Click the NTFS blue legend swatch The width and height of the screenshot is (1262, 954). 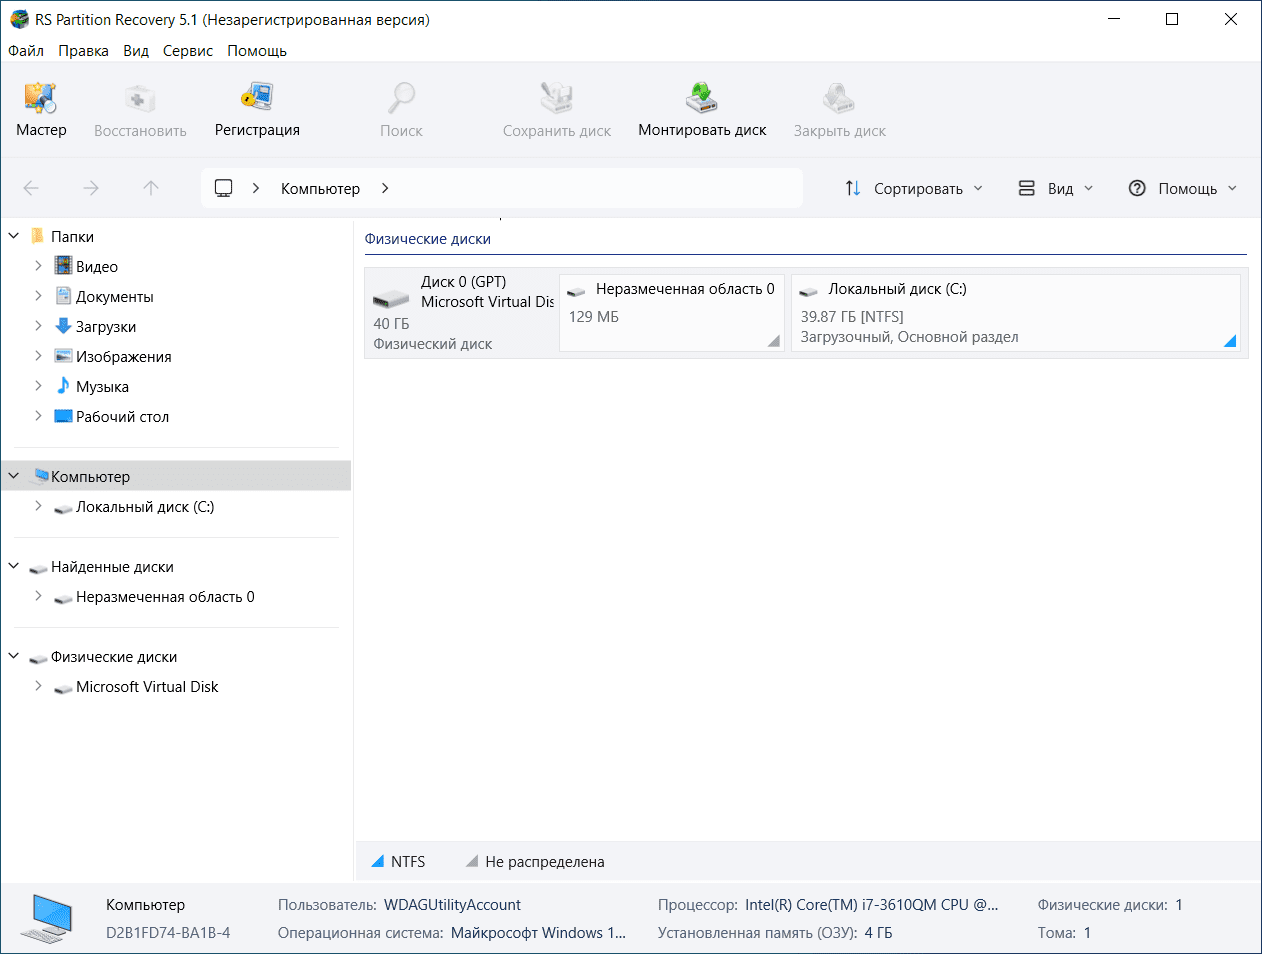pyautogui.click(x=378, y=861)
